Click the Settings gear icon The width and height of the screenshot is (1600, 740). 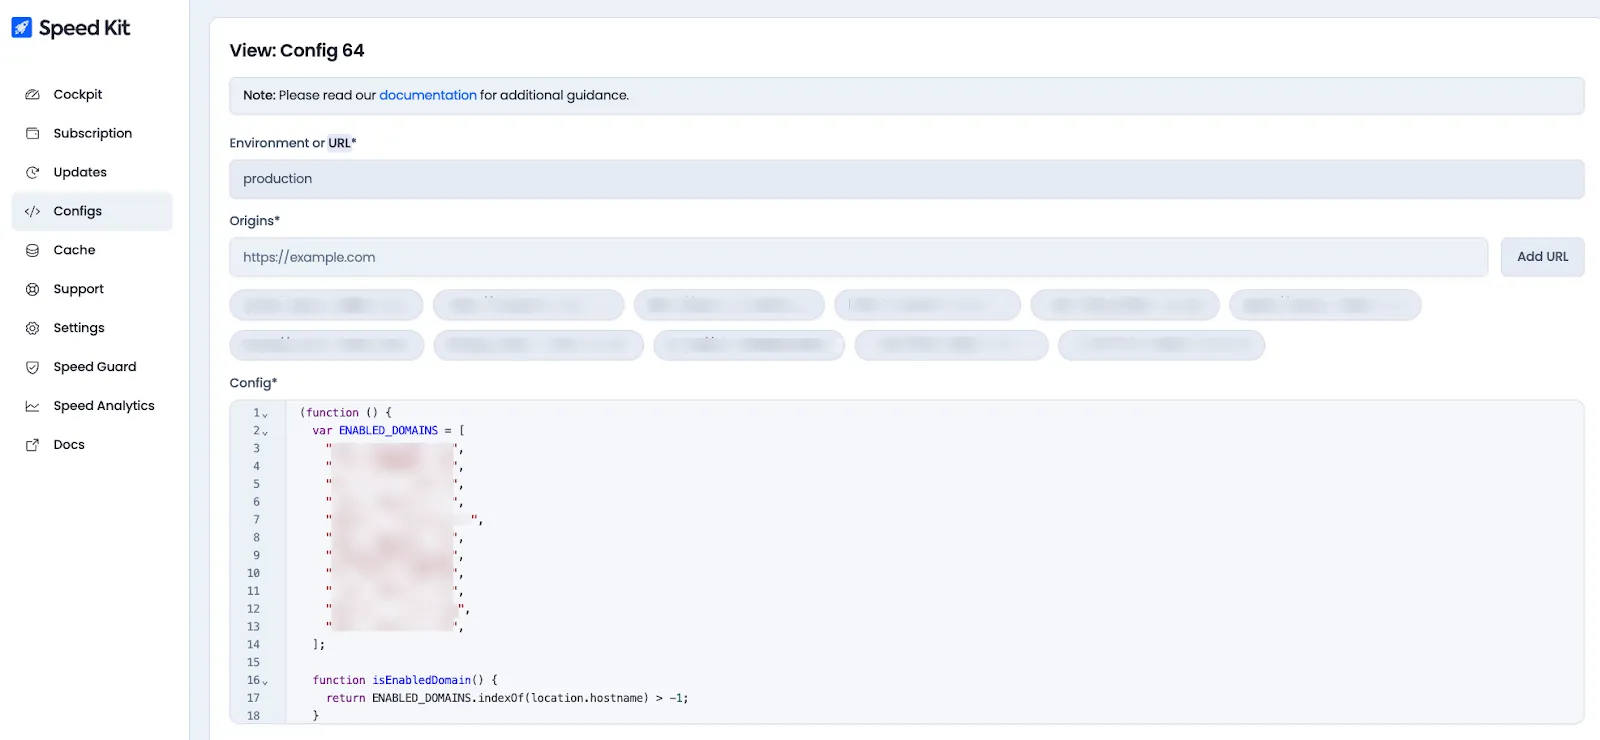[x=32, y=328]
